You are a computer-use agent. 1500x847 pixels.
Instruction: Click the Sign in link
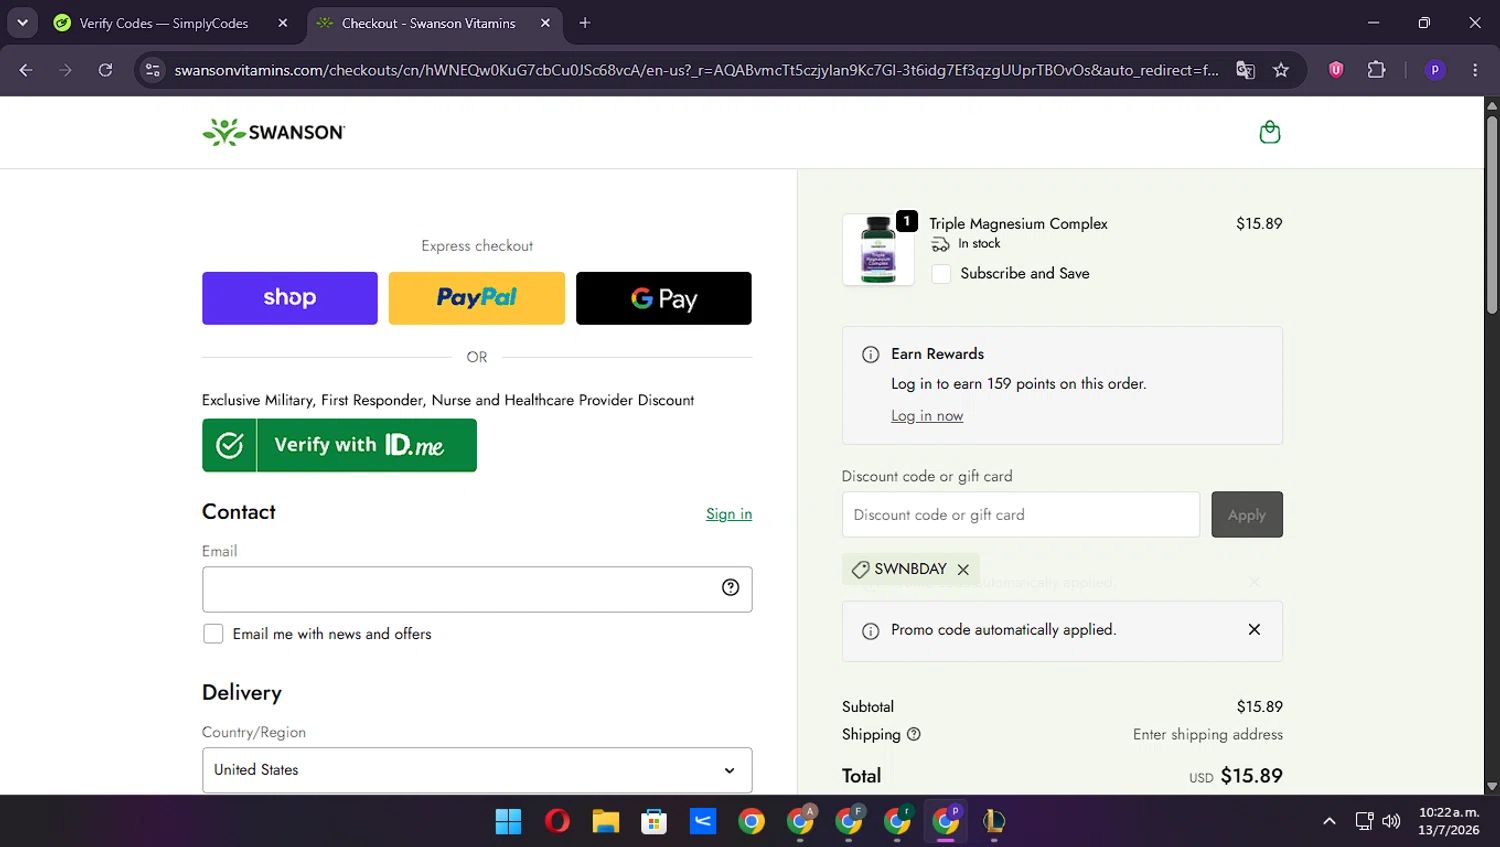[x=729, y=514]
